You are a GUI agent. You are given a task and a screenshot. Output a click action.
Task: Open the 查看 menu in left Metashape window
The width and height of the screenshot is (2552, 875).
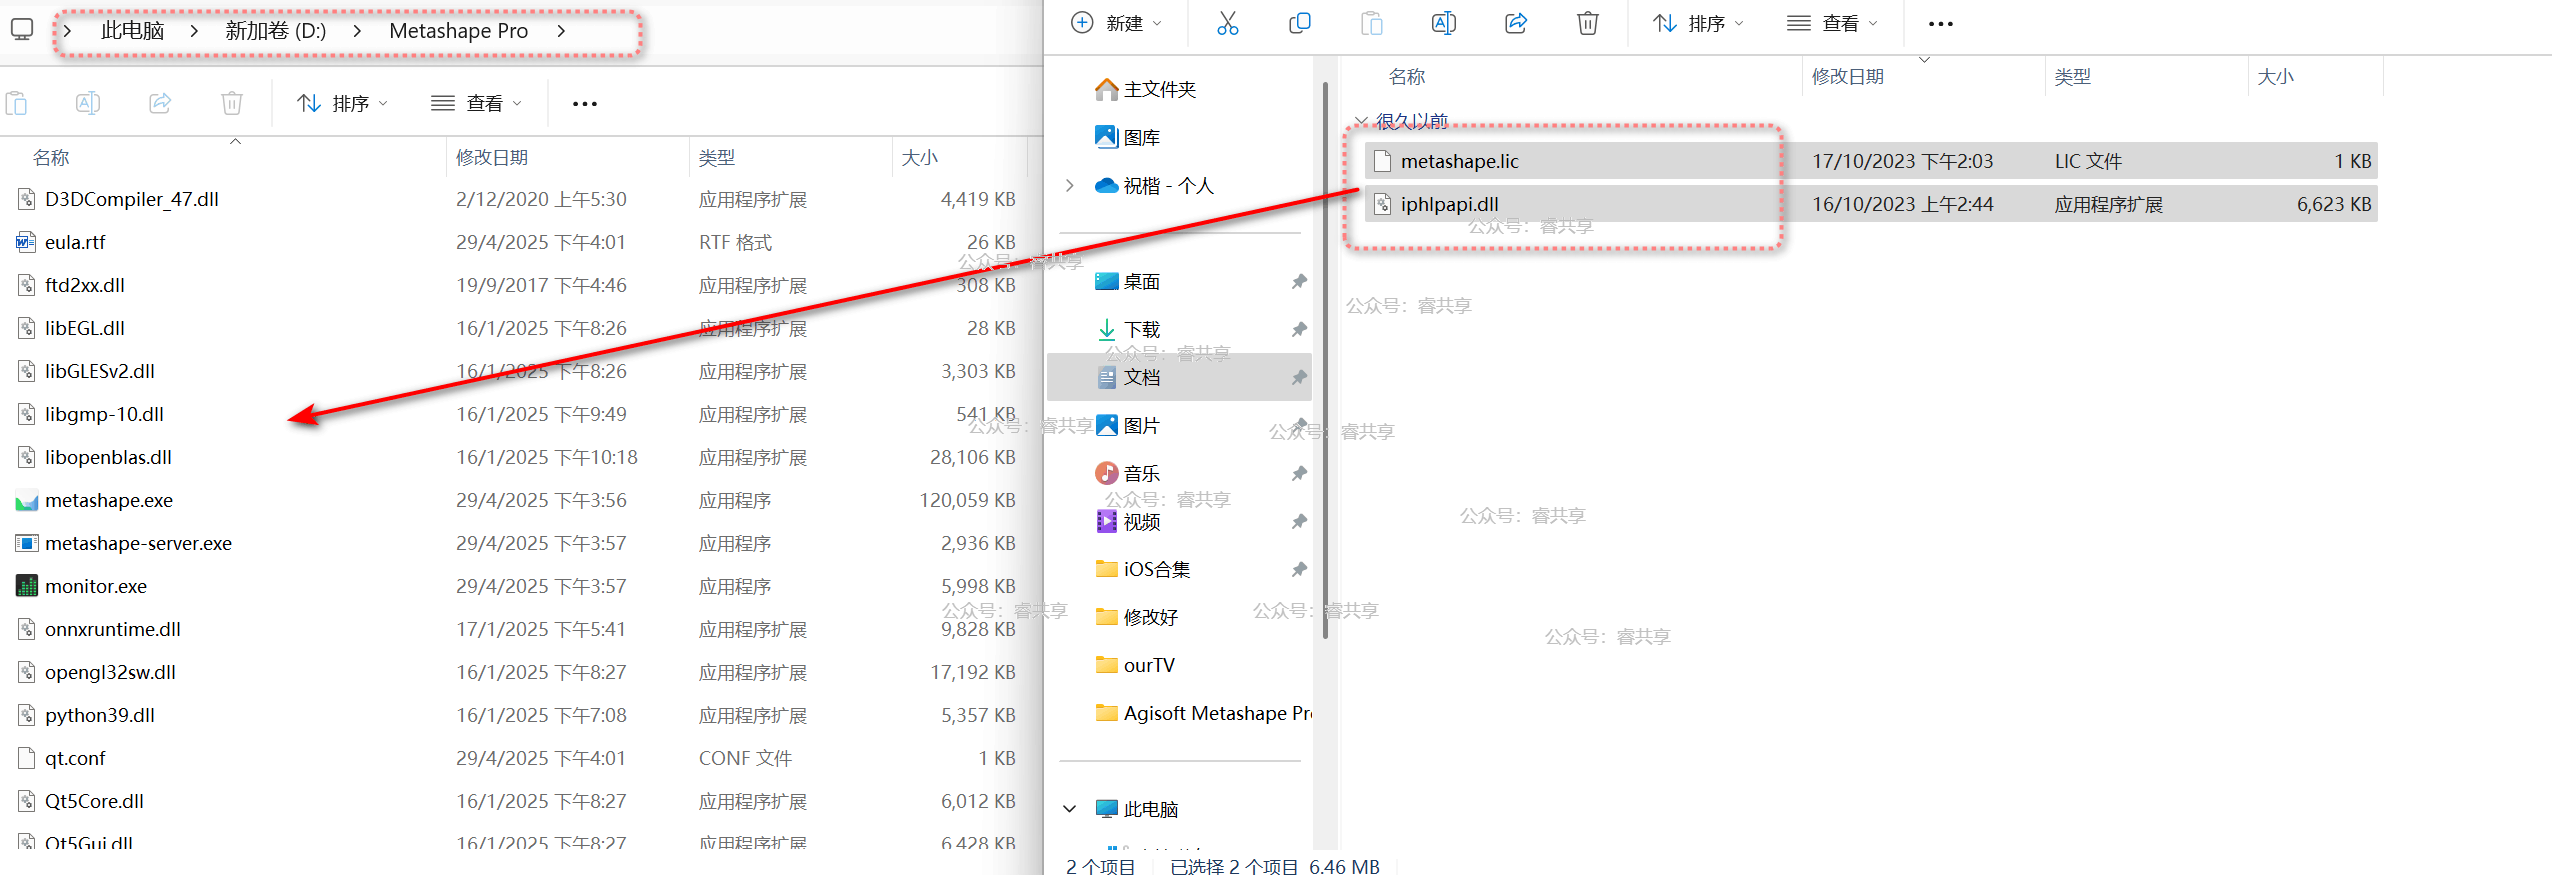[476, 103]
